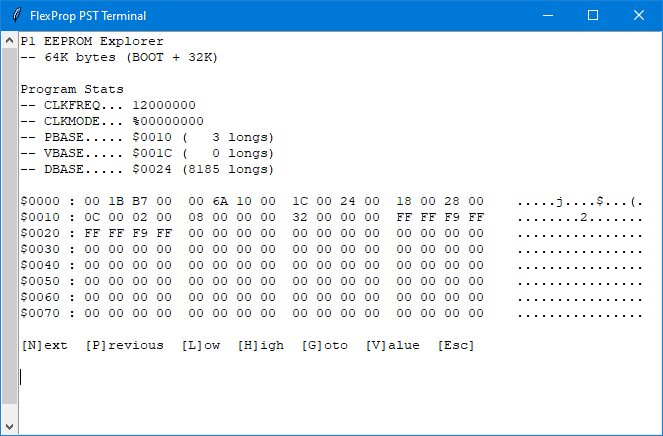Click the scrollbar down arrow
Screen dimensions: 663x436
pyautogui.click(x=9, y=425)
